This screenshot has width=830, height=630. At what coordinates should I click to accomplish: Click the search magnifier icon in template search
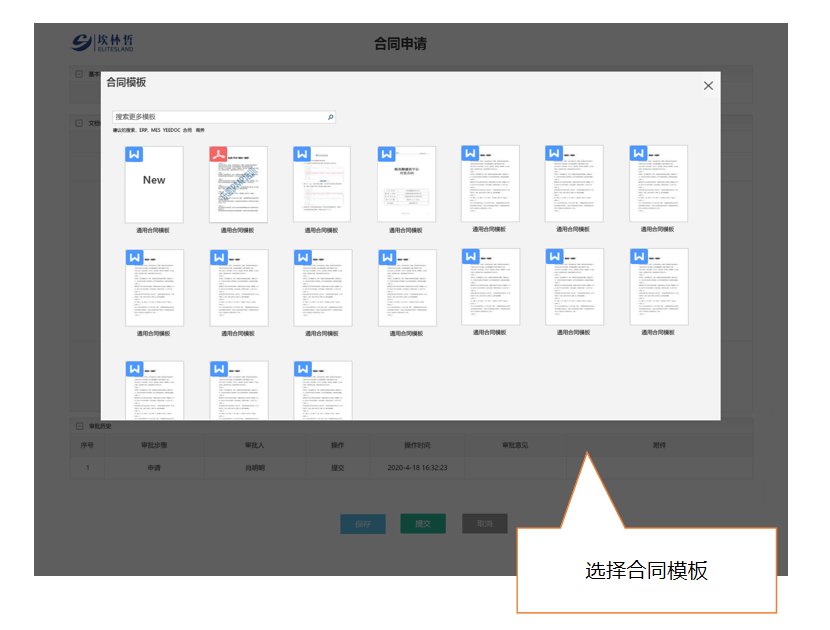click(x=330, y=117)
